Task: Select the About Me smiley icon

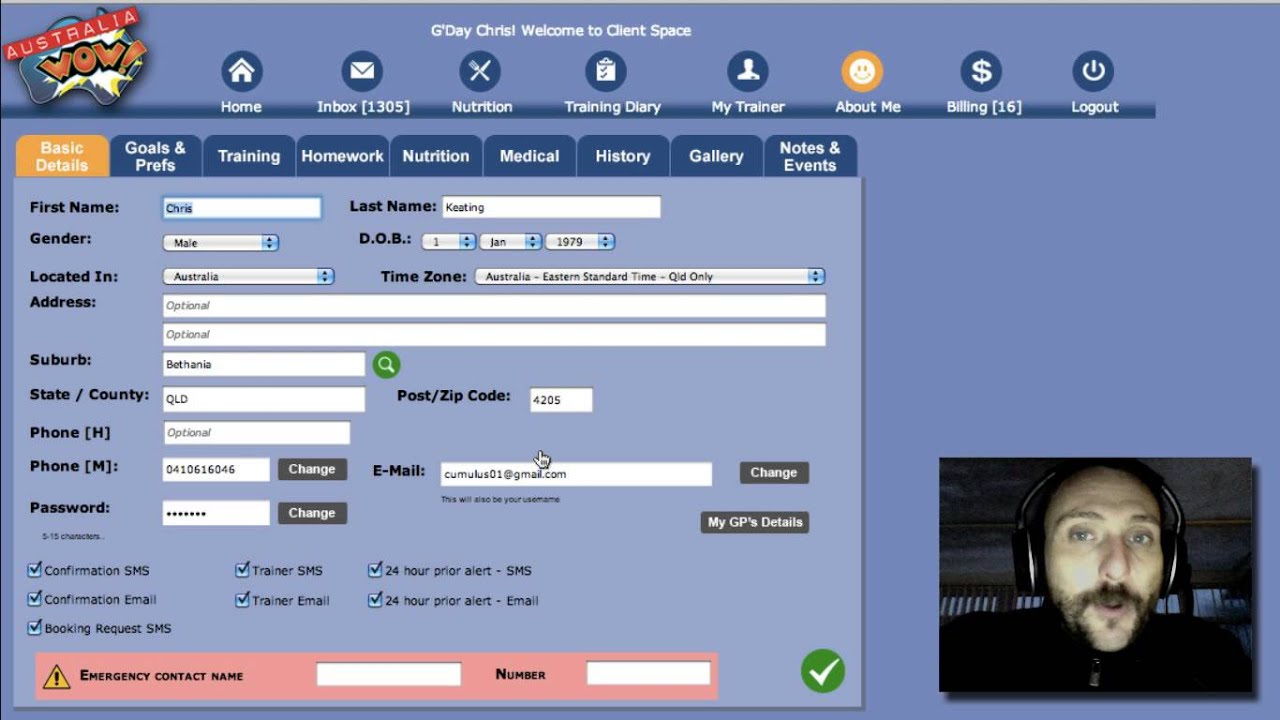Action: click(x=862, y=71)
